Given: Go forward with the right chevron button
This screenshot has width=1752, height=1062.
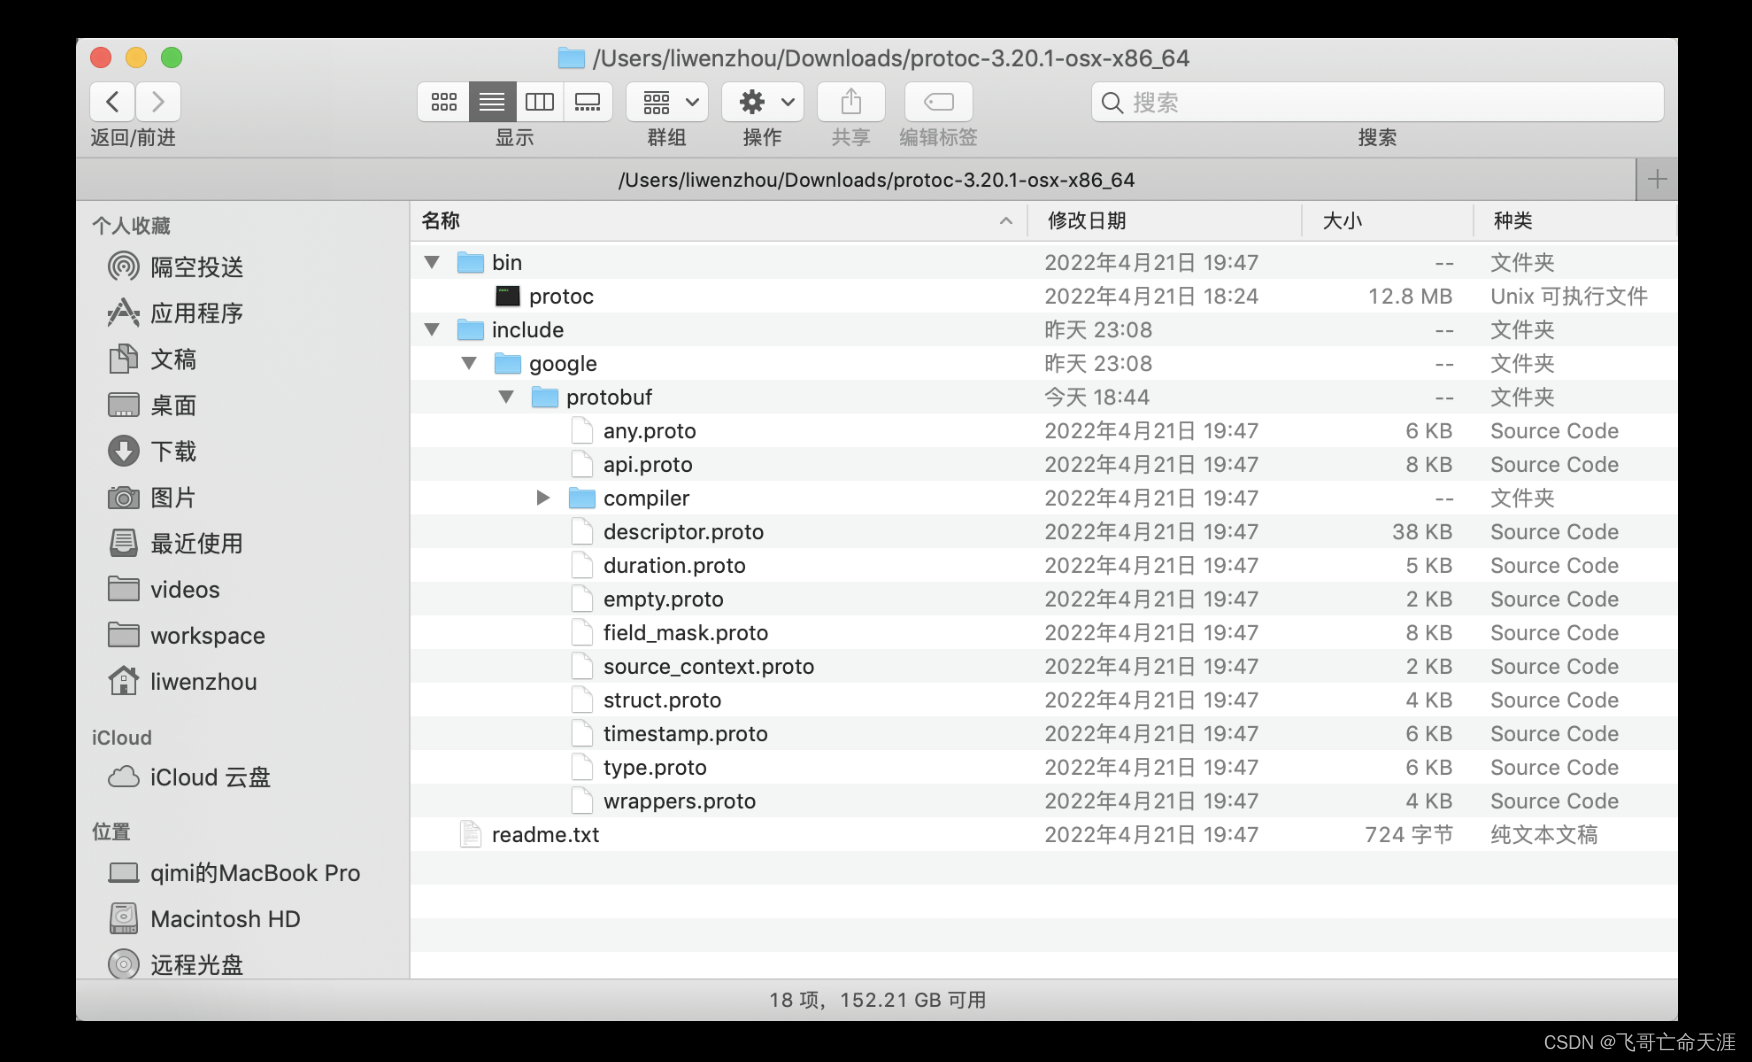Looking at the screenshot, I should 158,102.
